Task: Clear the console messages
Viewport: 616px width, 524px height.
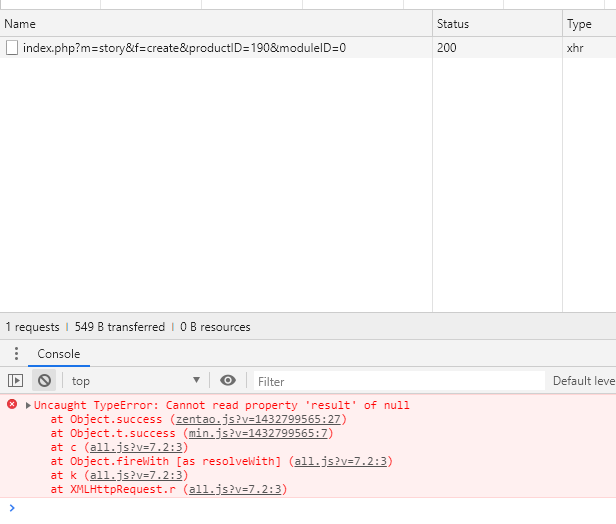Action: (44, 381)
